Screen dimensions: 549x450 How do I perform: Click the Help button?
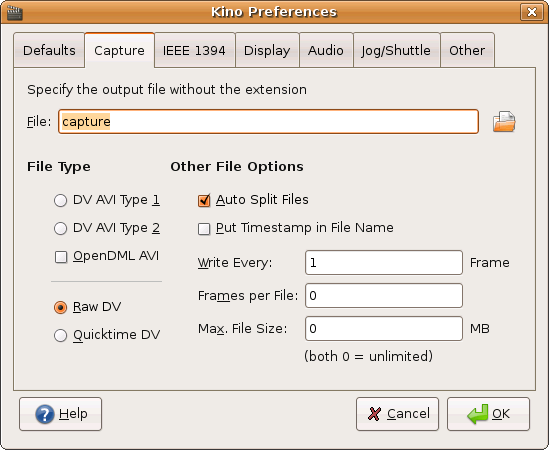[61, 414]
